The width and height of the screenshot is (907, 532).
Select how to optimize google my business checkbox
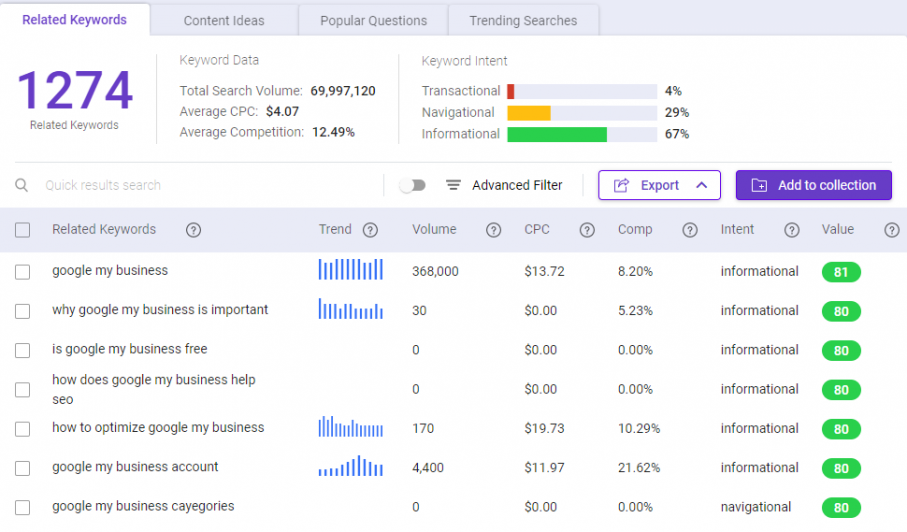point(23,429)
